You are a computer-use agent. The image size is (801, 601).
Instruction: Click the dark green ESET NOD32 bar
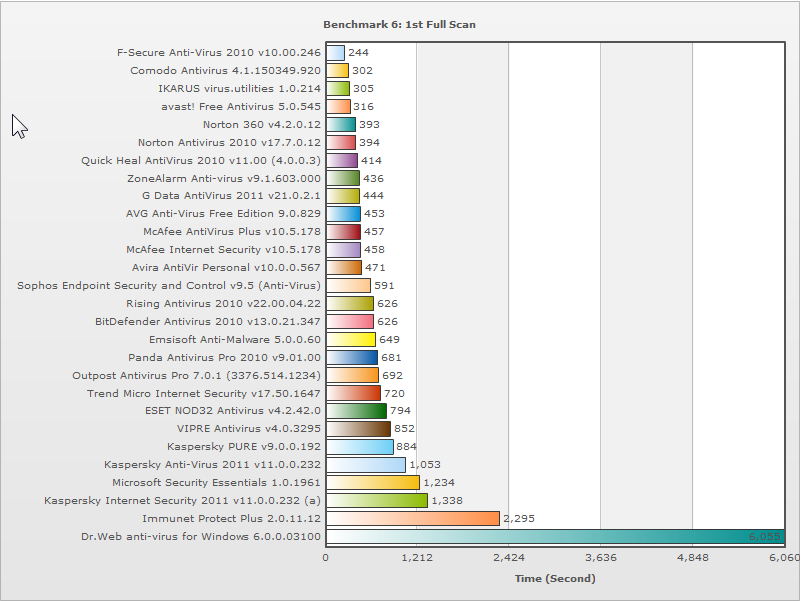(357, 410)
